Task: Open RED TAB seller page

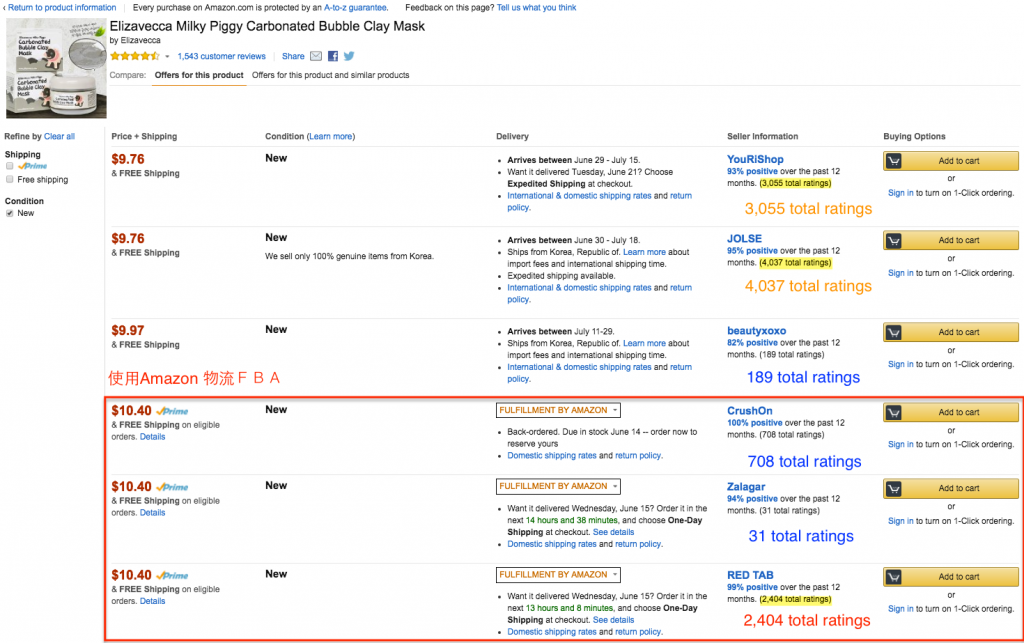Action: point(750,575)
